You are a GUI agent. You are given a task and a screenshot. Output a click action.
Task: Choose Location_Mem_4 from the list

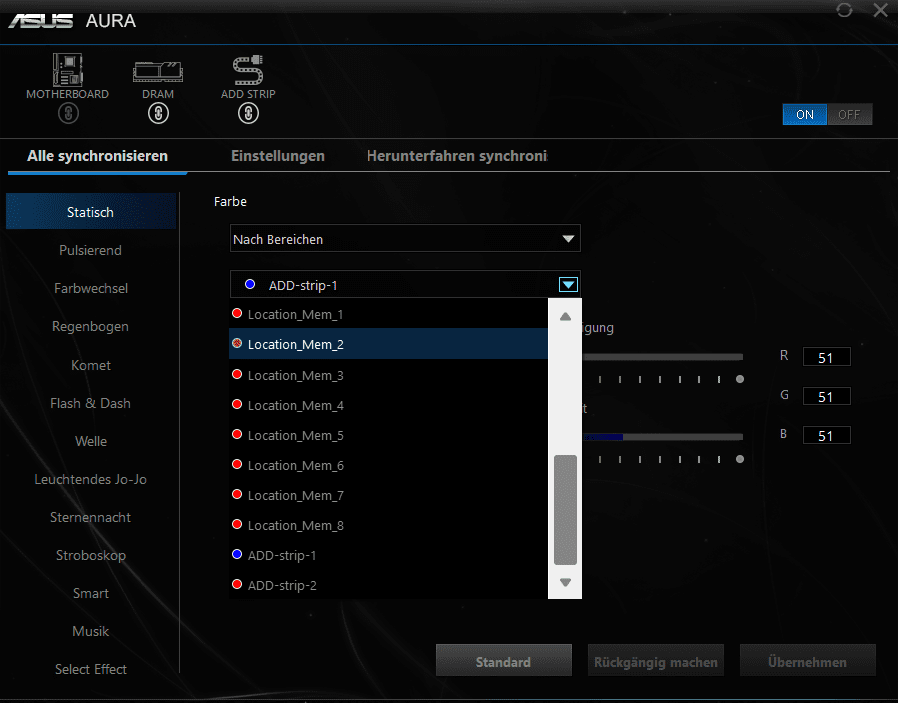(x=388, y=405)
